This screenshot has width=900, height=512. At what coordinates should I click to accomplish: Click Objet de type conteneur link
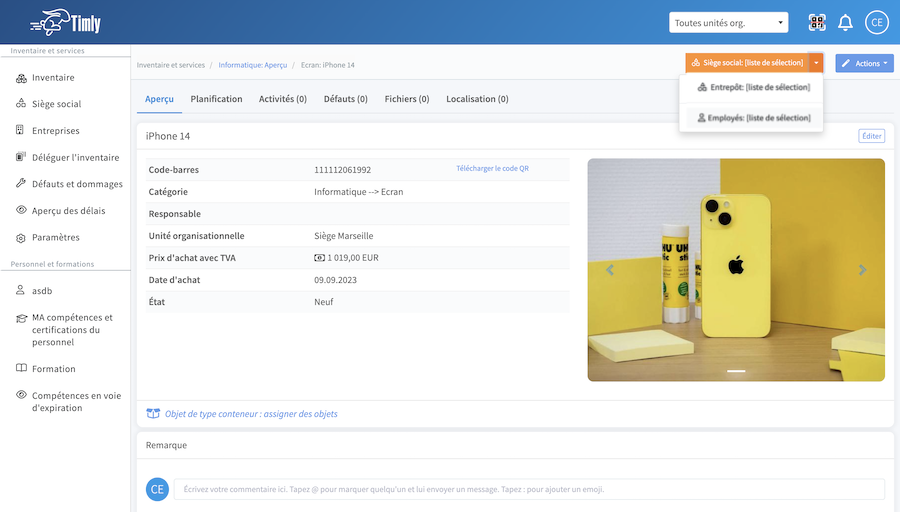click(251, 414)
